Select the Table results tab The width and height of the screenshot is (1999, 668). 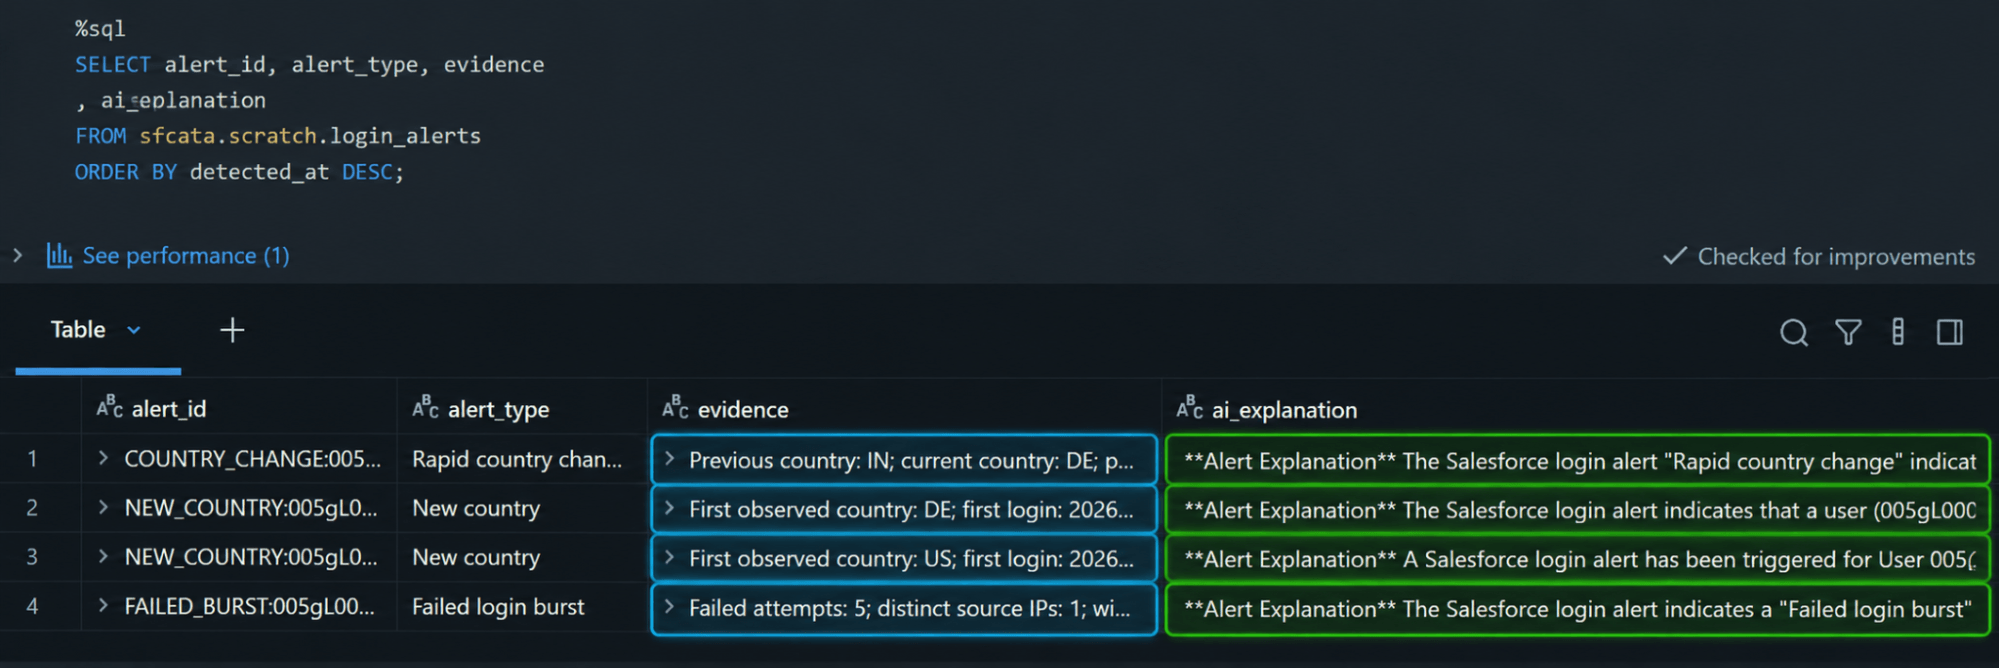(x=78, y=330)
